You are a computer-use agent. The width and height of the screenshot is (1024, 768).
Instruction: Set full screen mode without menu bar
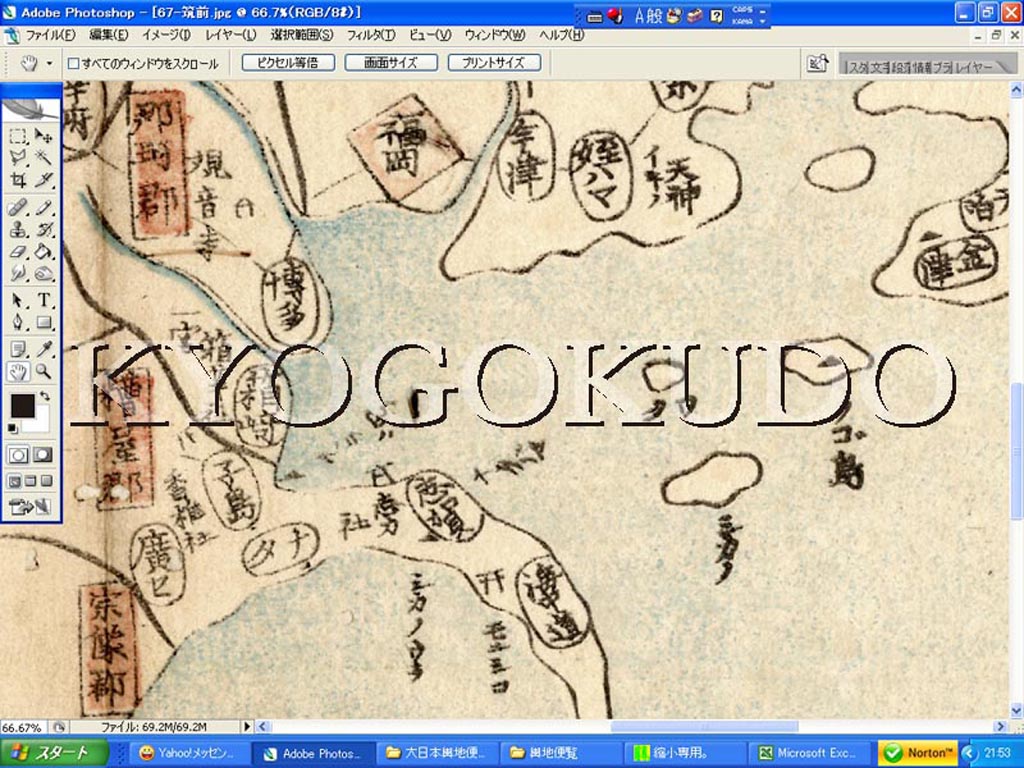[46, 481]
